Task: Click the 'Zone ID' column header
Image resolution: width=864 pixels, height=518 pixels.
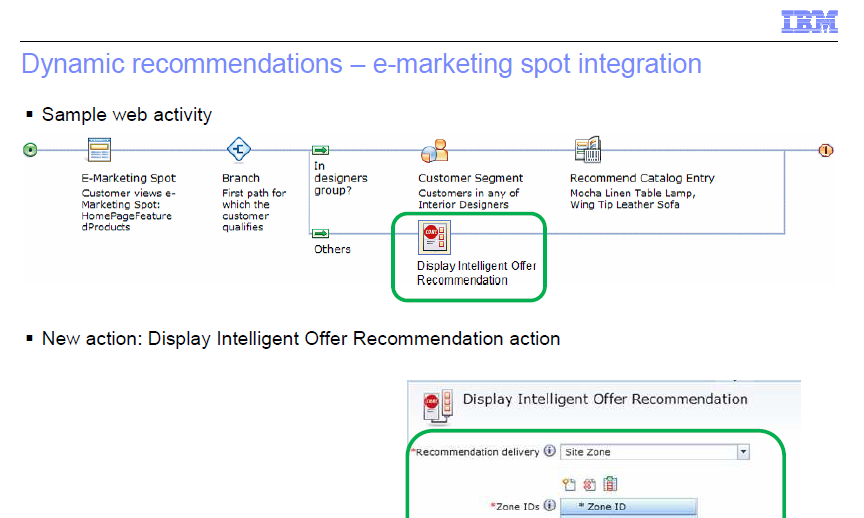Action: tap(629, 506)
